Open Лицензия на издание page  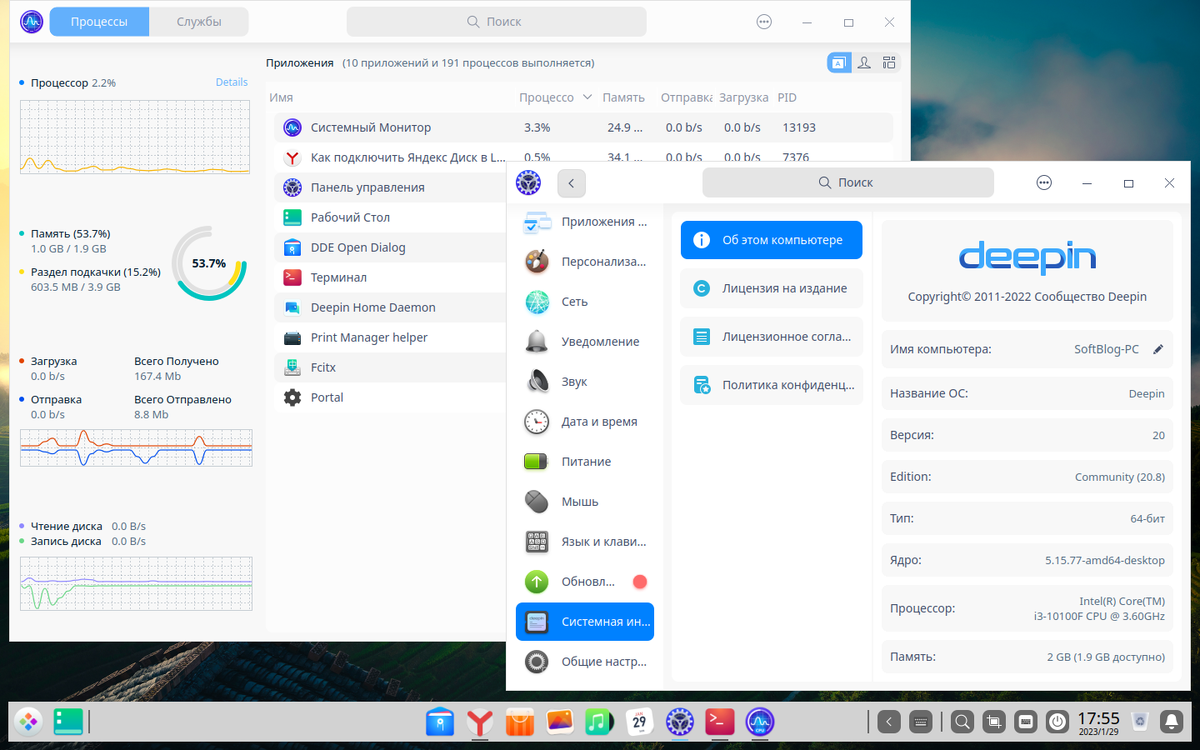click(771, 288)
